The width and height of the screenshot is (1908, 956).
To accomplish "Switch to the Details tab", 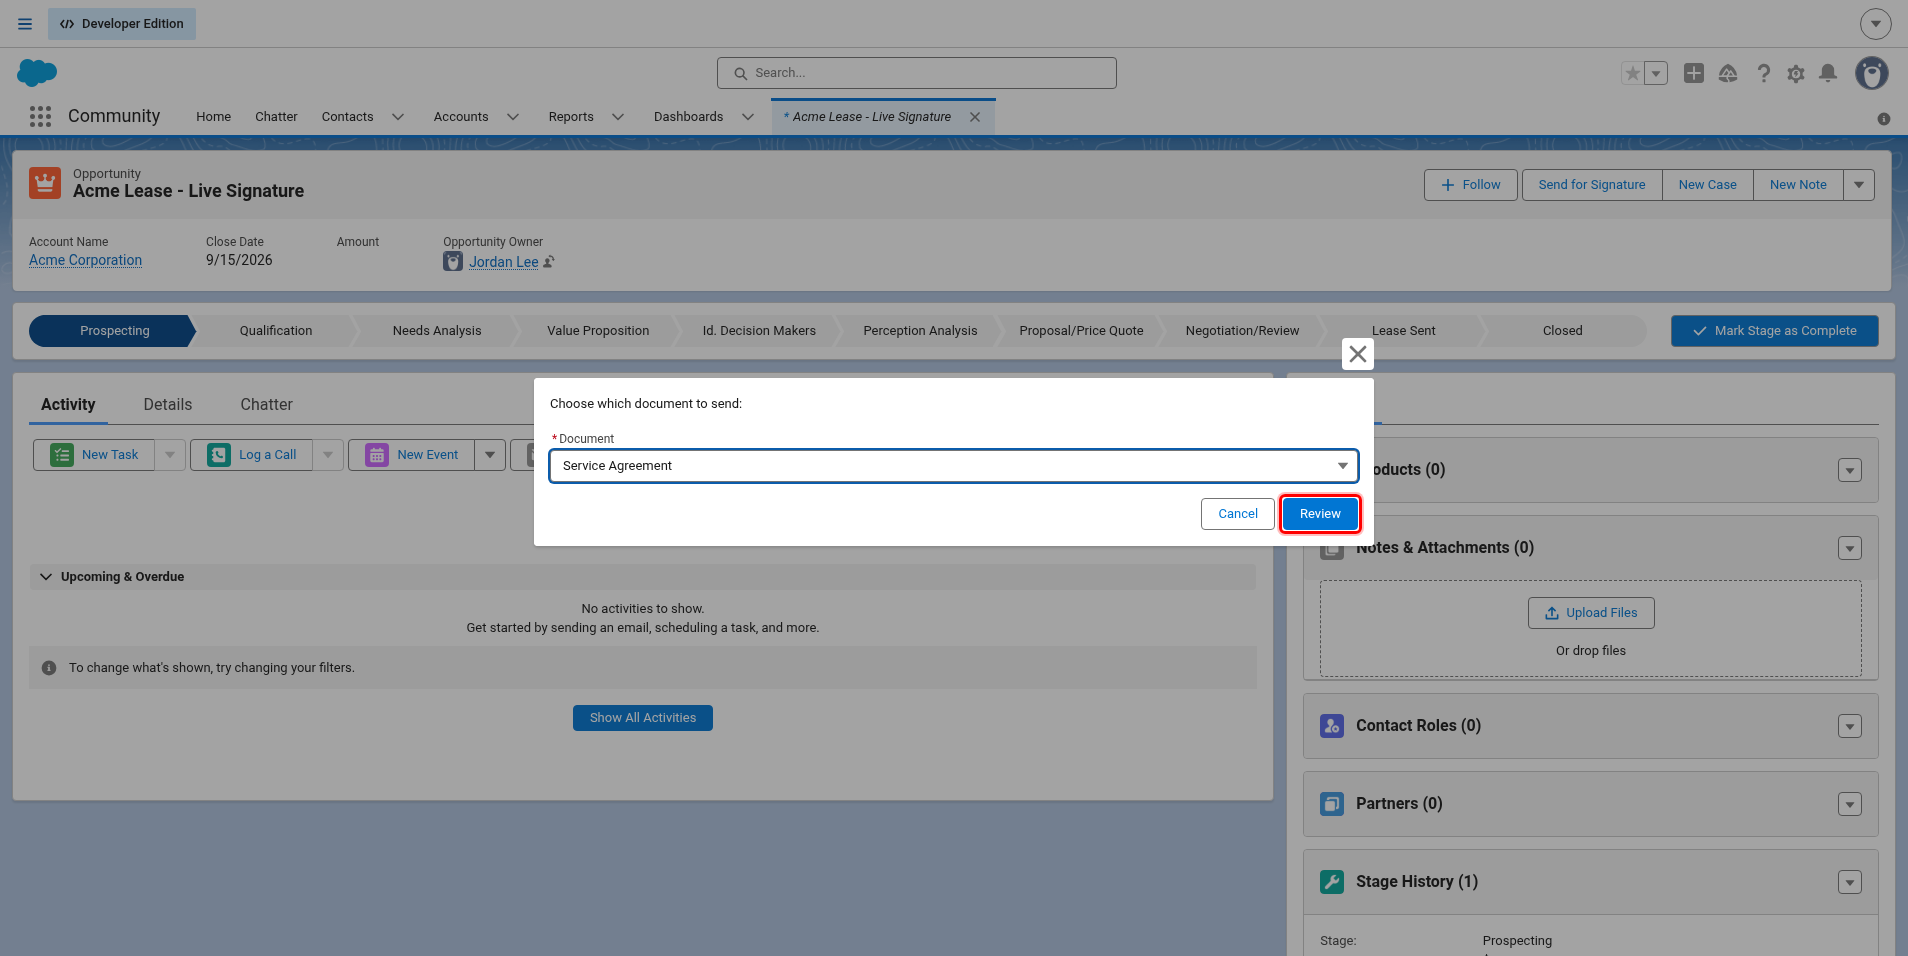I will [x=168, y=404].
